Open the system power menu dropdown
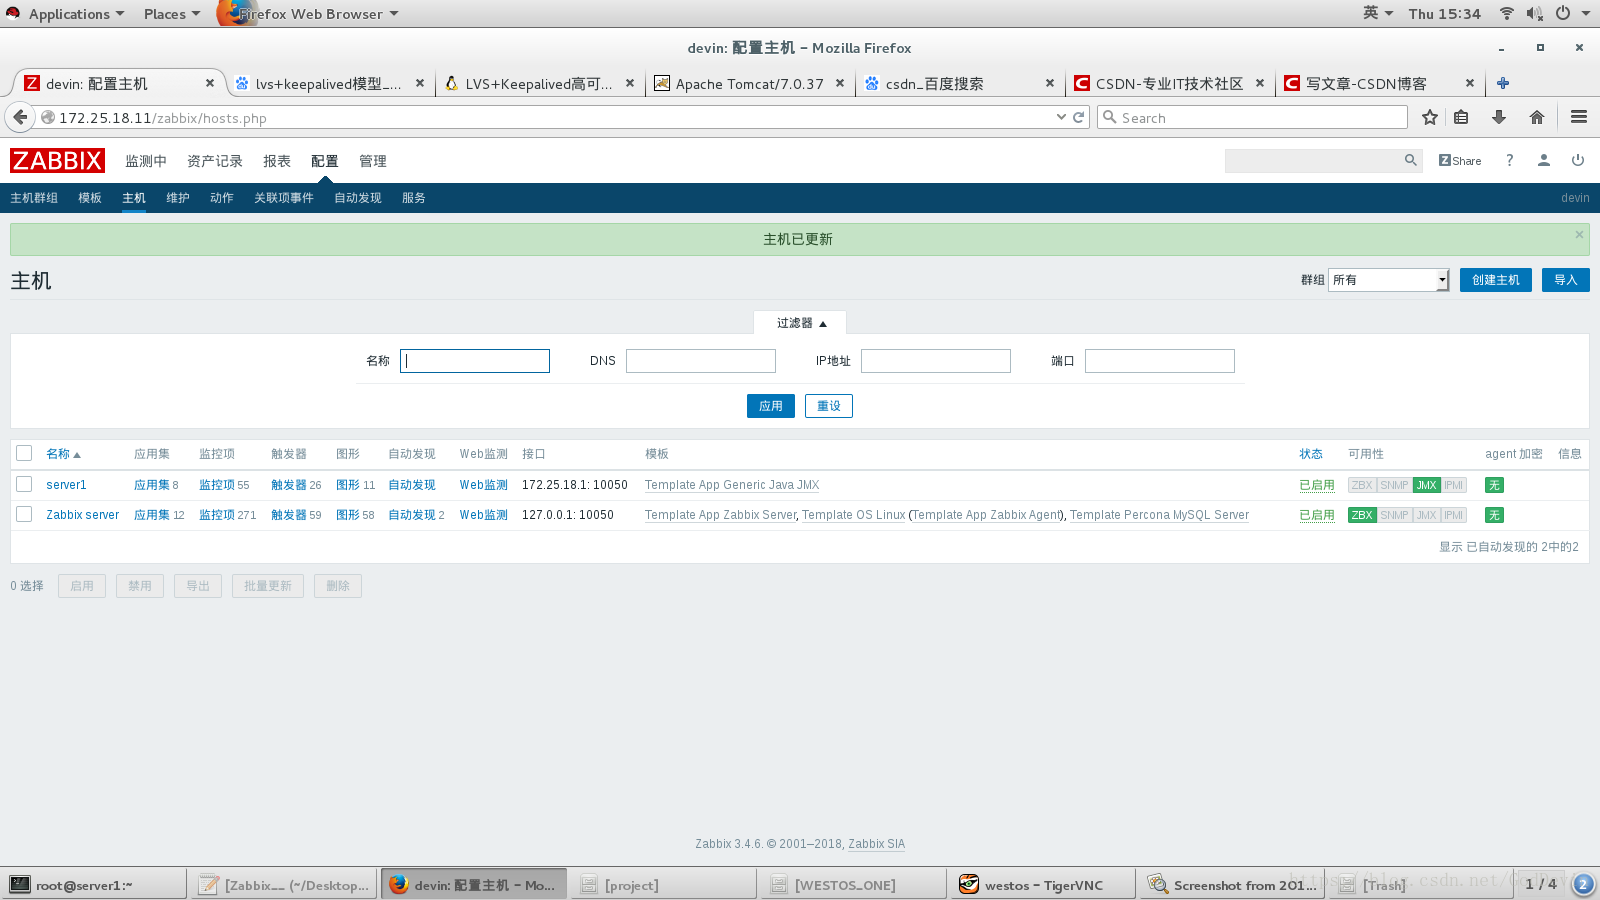 click(1573, 13)
